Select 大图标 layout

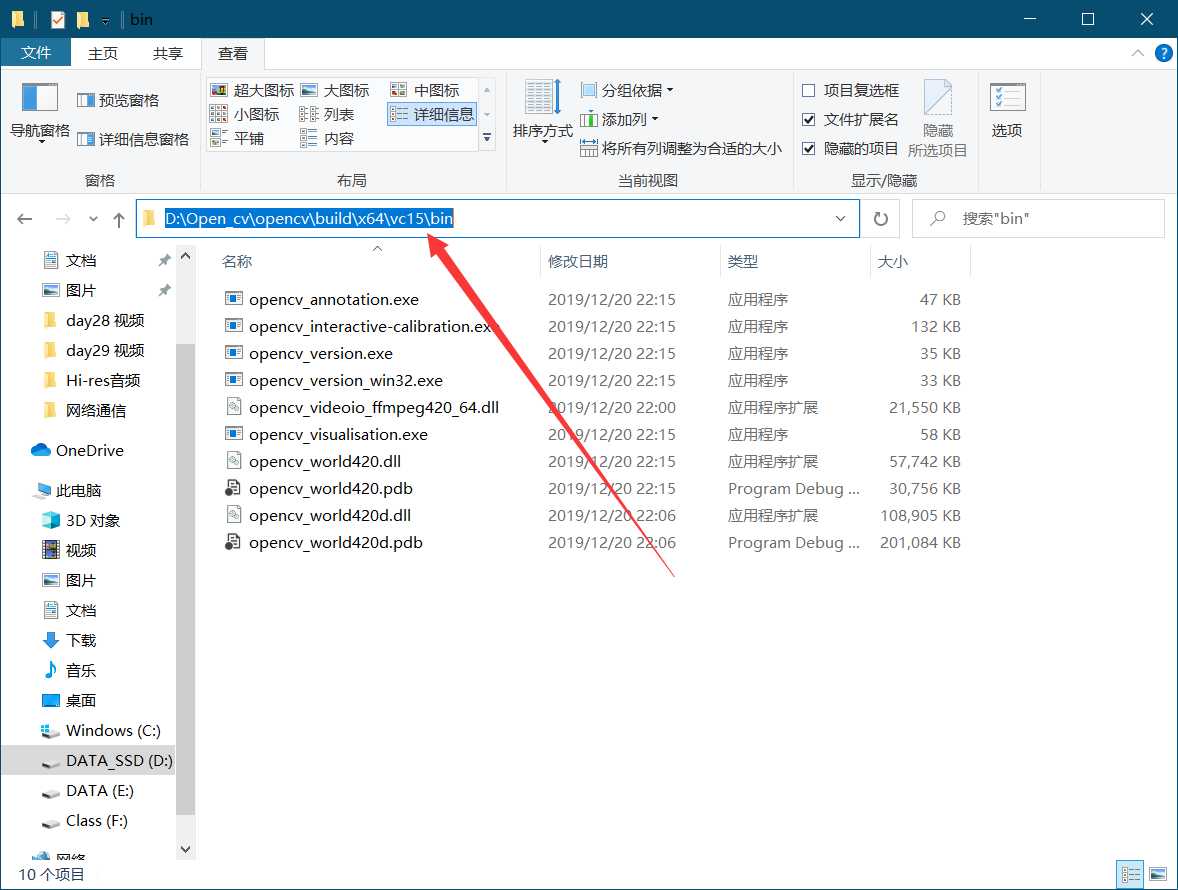click(x=335, y=90)
